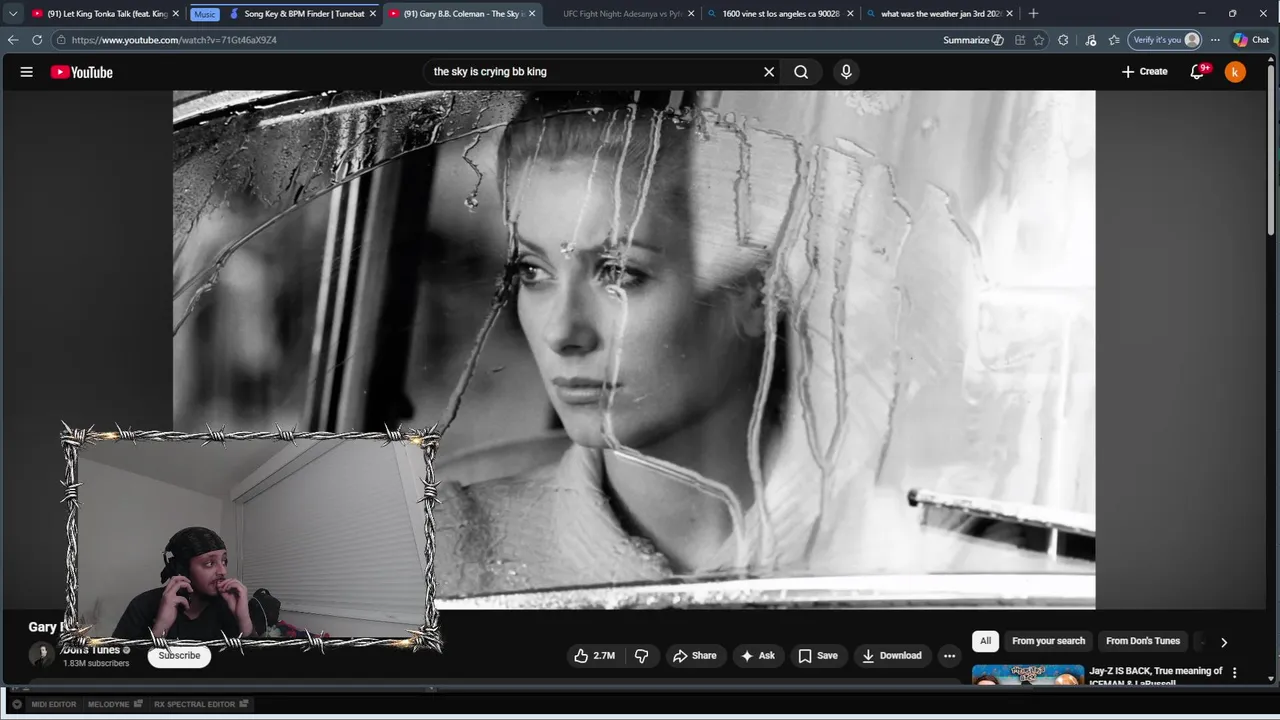Open the favorites list icon

pyautogui.click(x=1114, y=40)
